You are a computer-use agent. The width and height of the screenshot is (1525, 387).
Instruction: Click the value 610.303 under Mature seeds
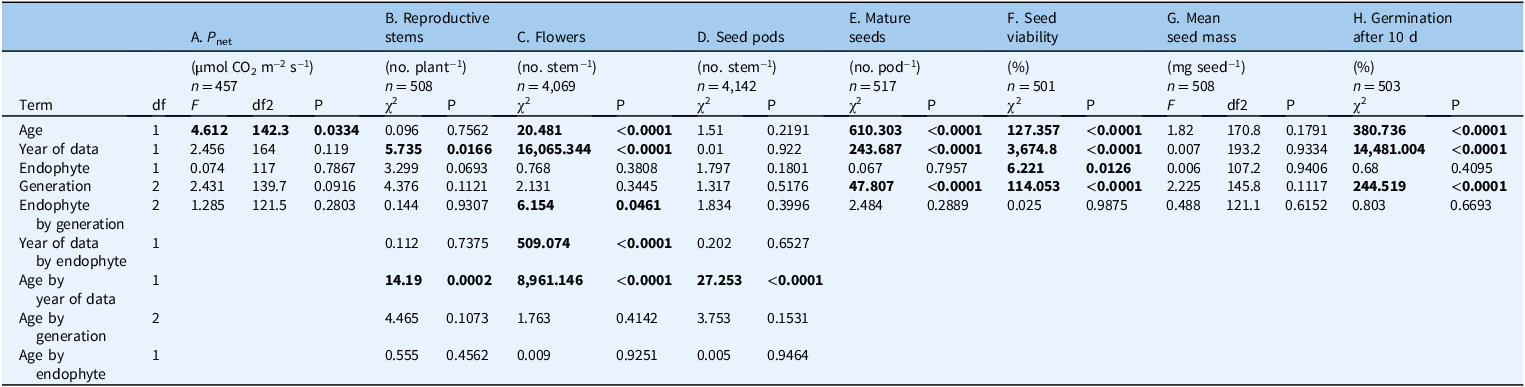pyautogui.click(x=872, y=128)
